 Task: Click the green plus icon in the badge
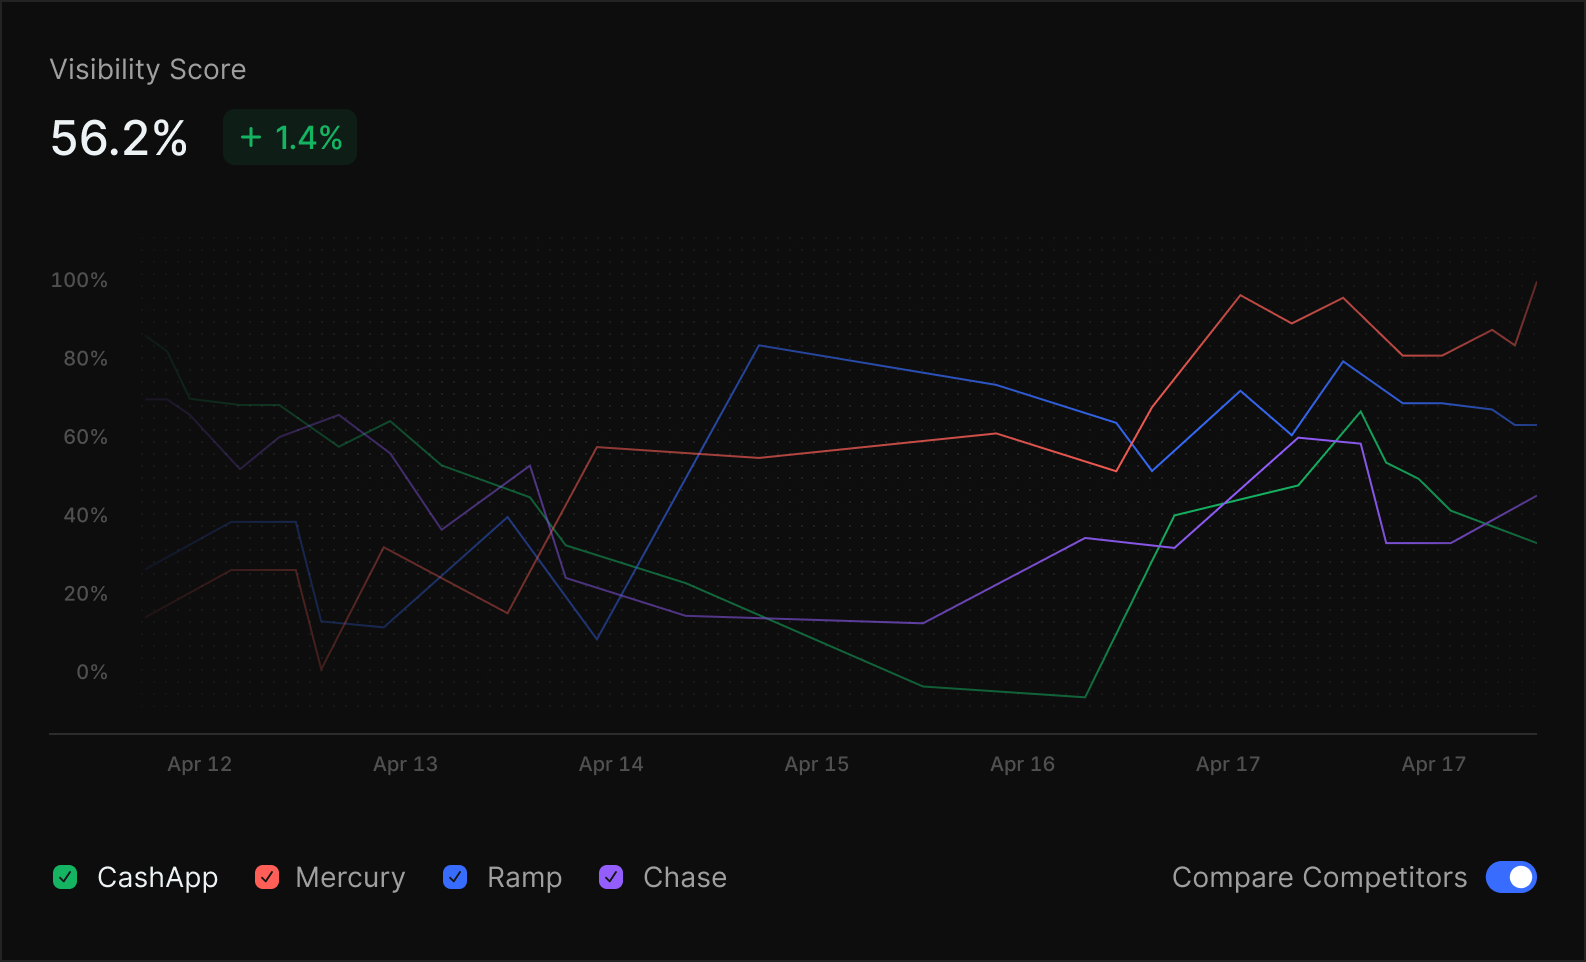click(250, 138)
